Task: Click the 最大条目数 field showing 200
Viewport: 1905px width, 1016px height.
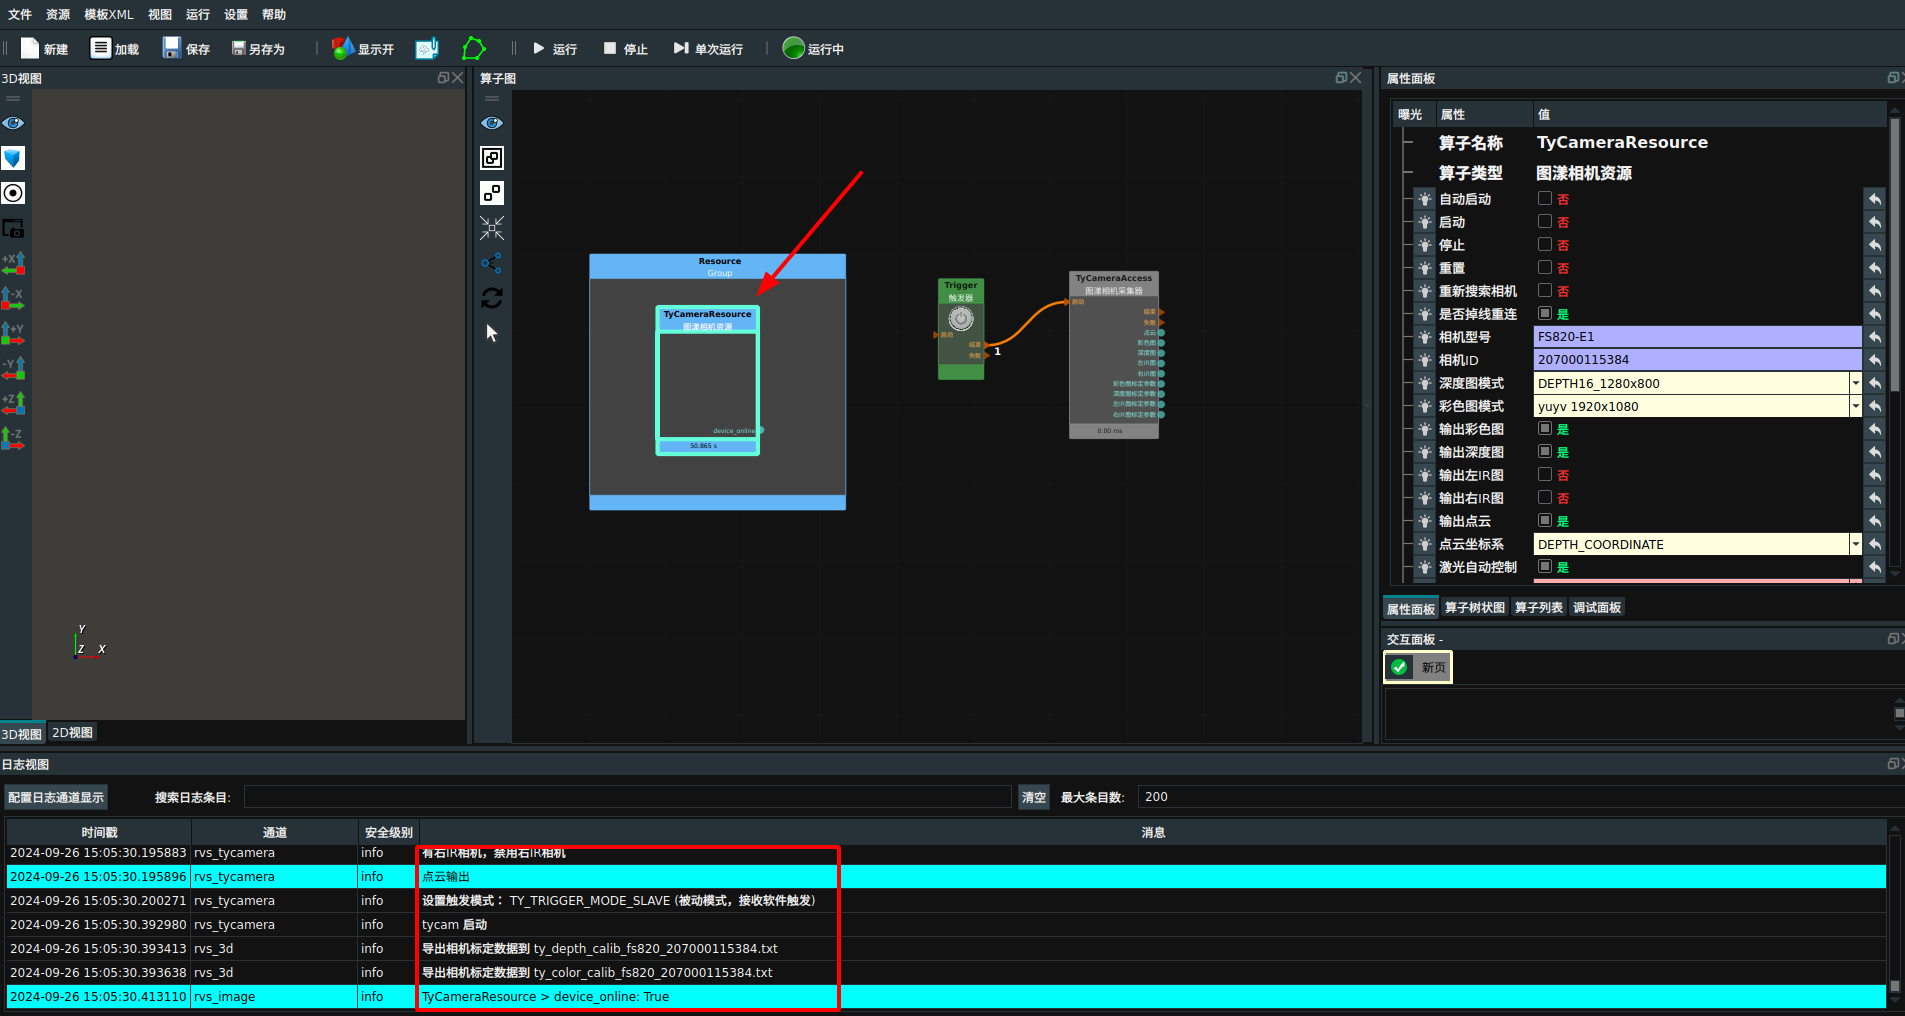Action: click(x=1520, y=797)
